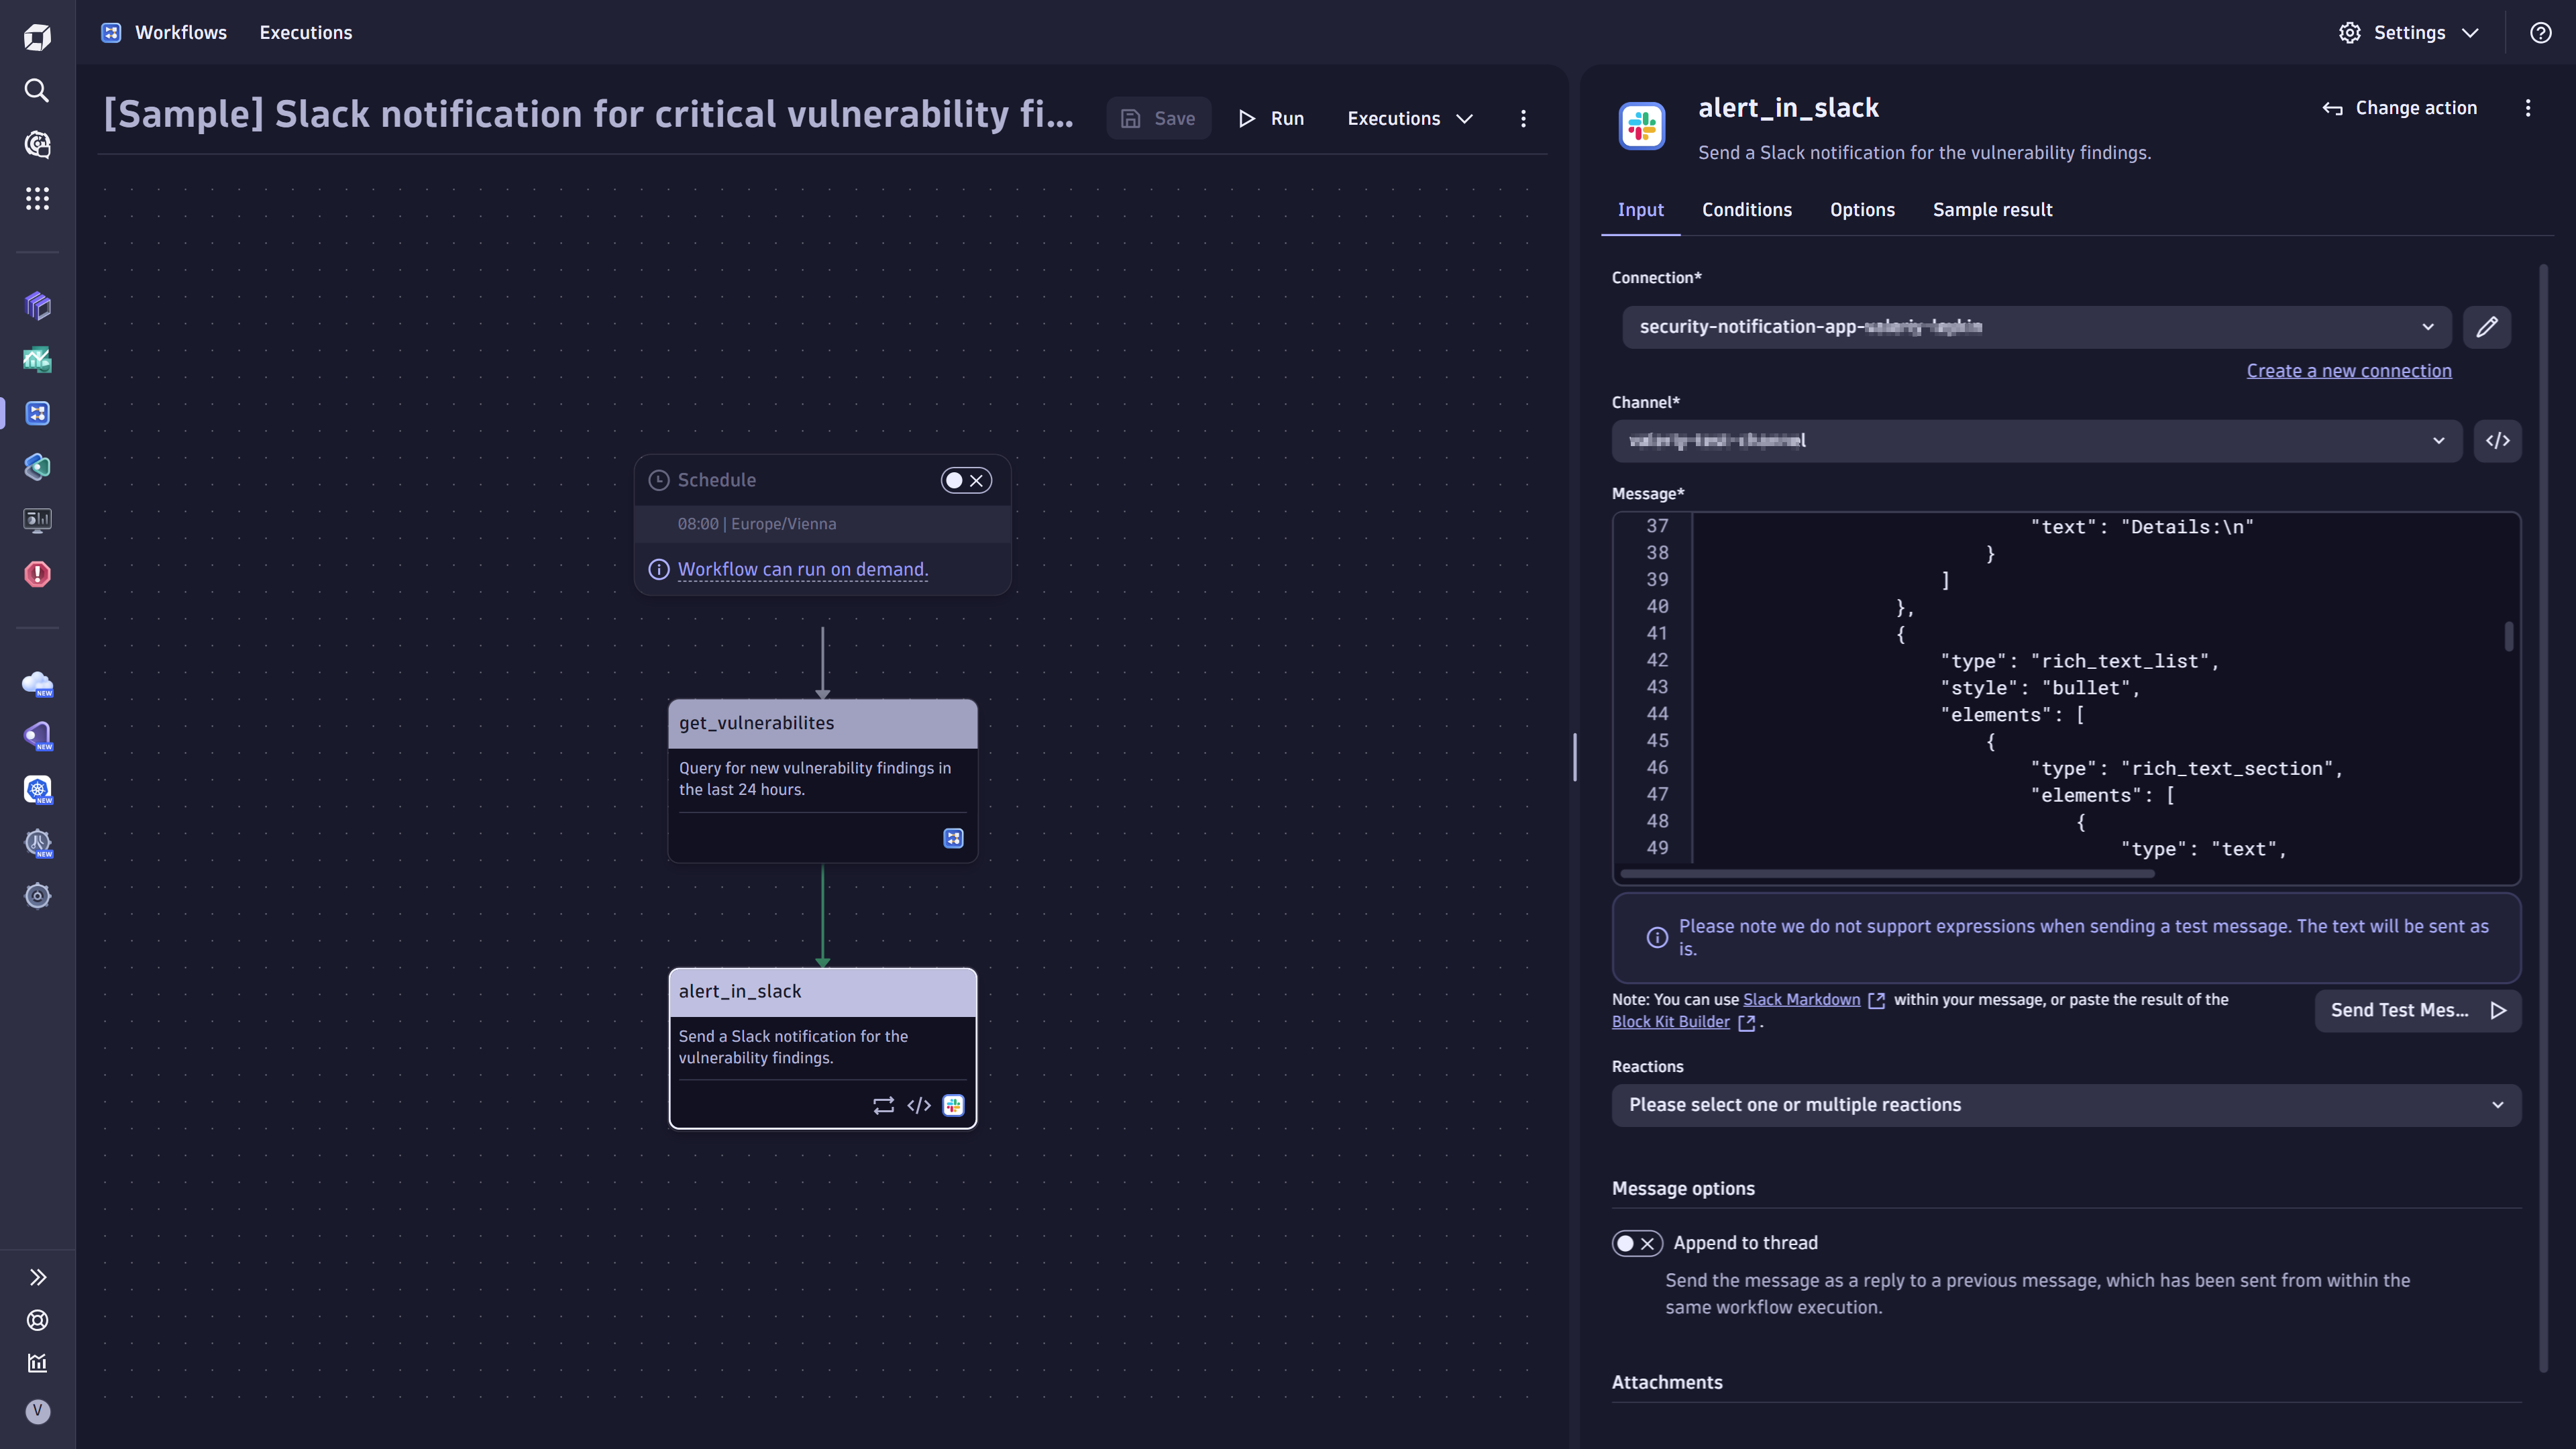2576x1449 pixels.
Task: Open the help icon in top bar
Action: click(2540, 33)
